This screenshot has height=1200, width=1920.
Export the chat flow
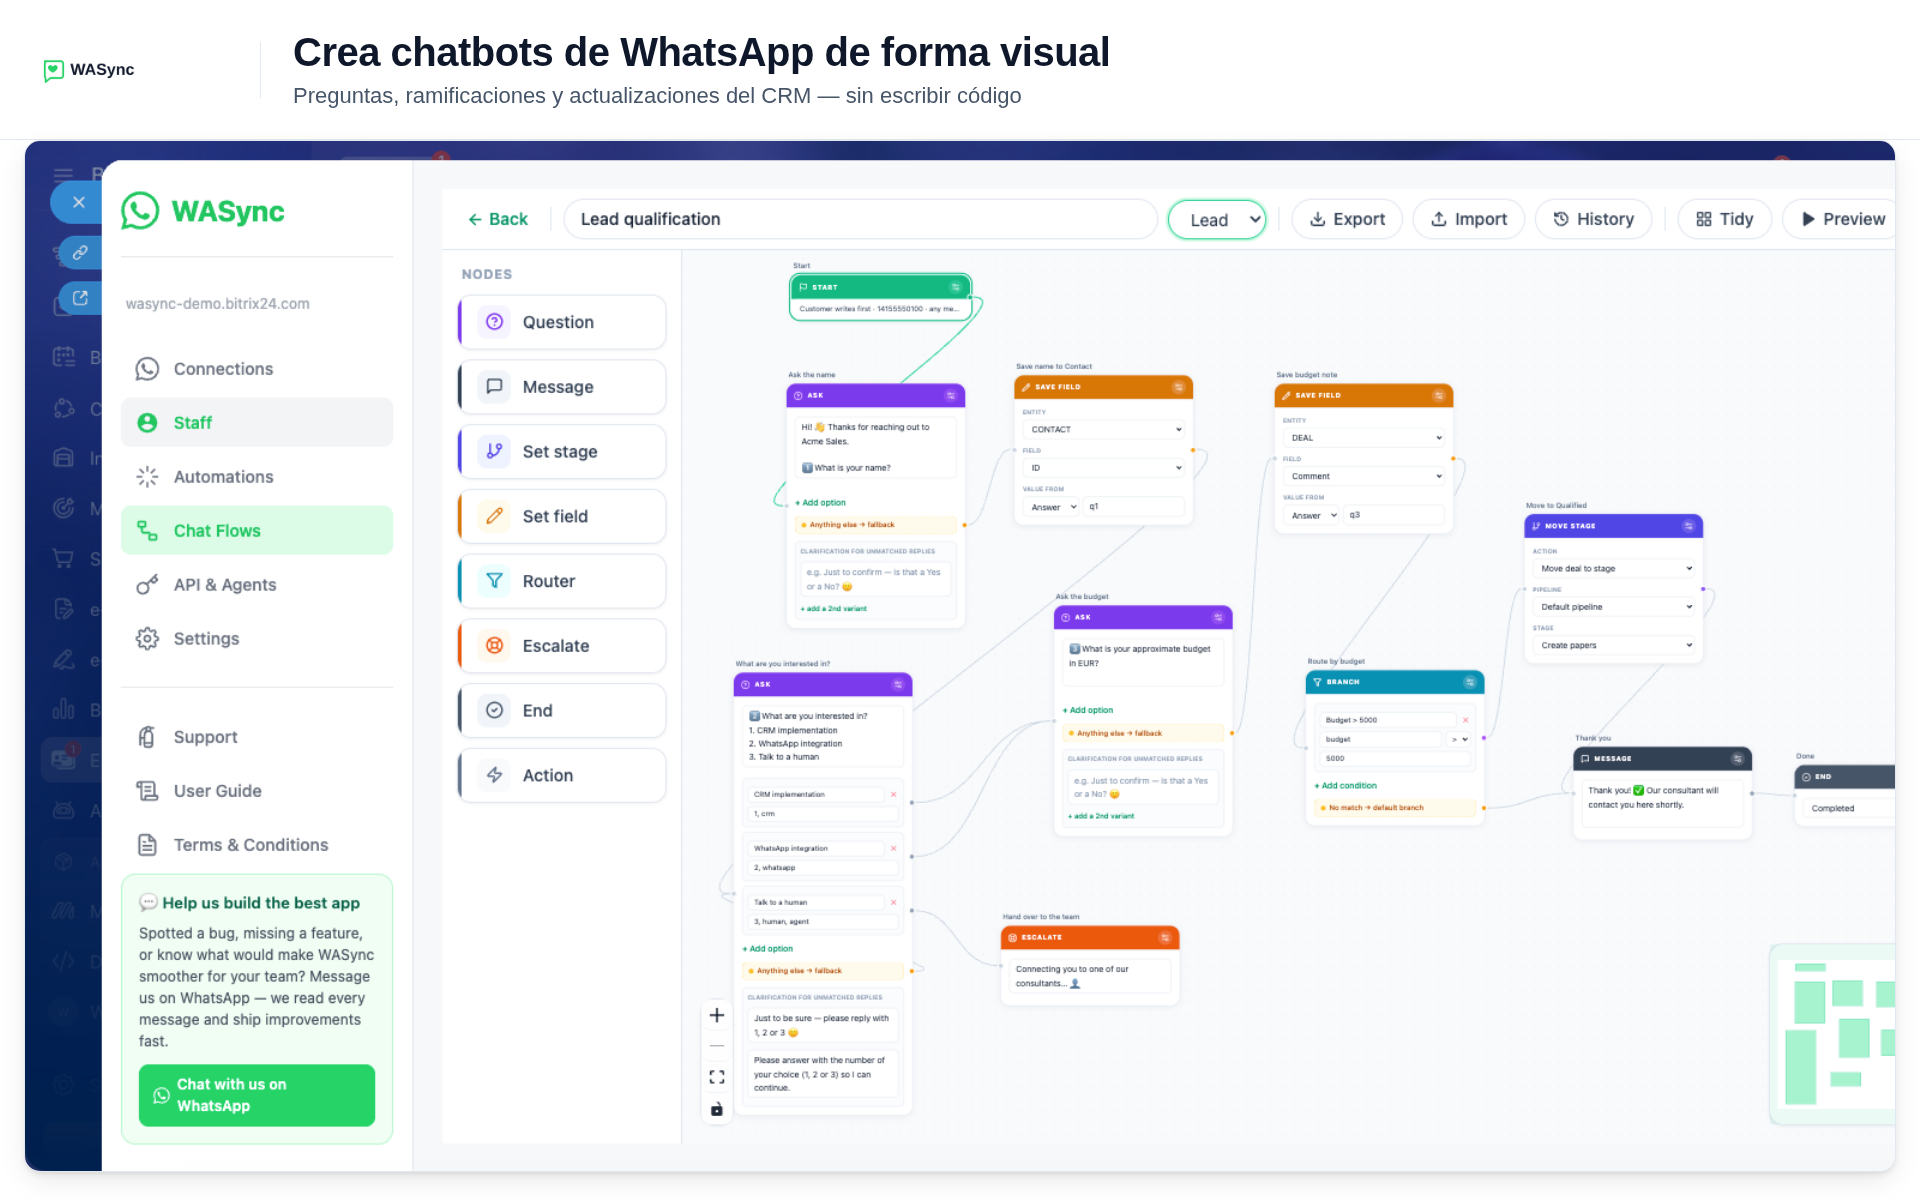tap(1347, 220)
